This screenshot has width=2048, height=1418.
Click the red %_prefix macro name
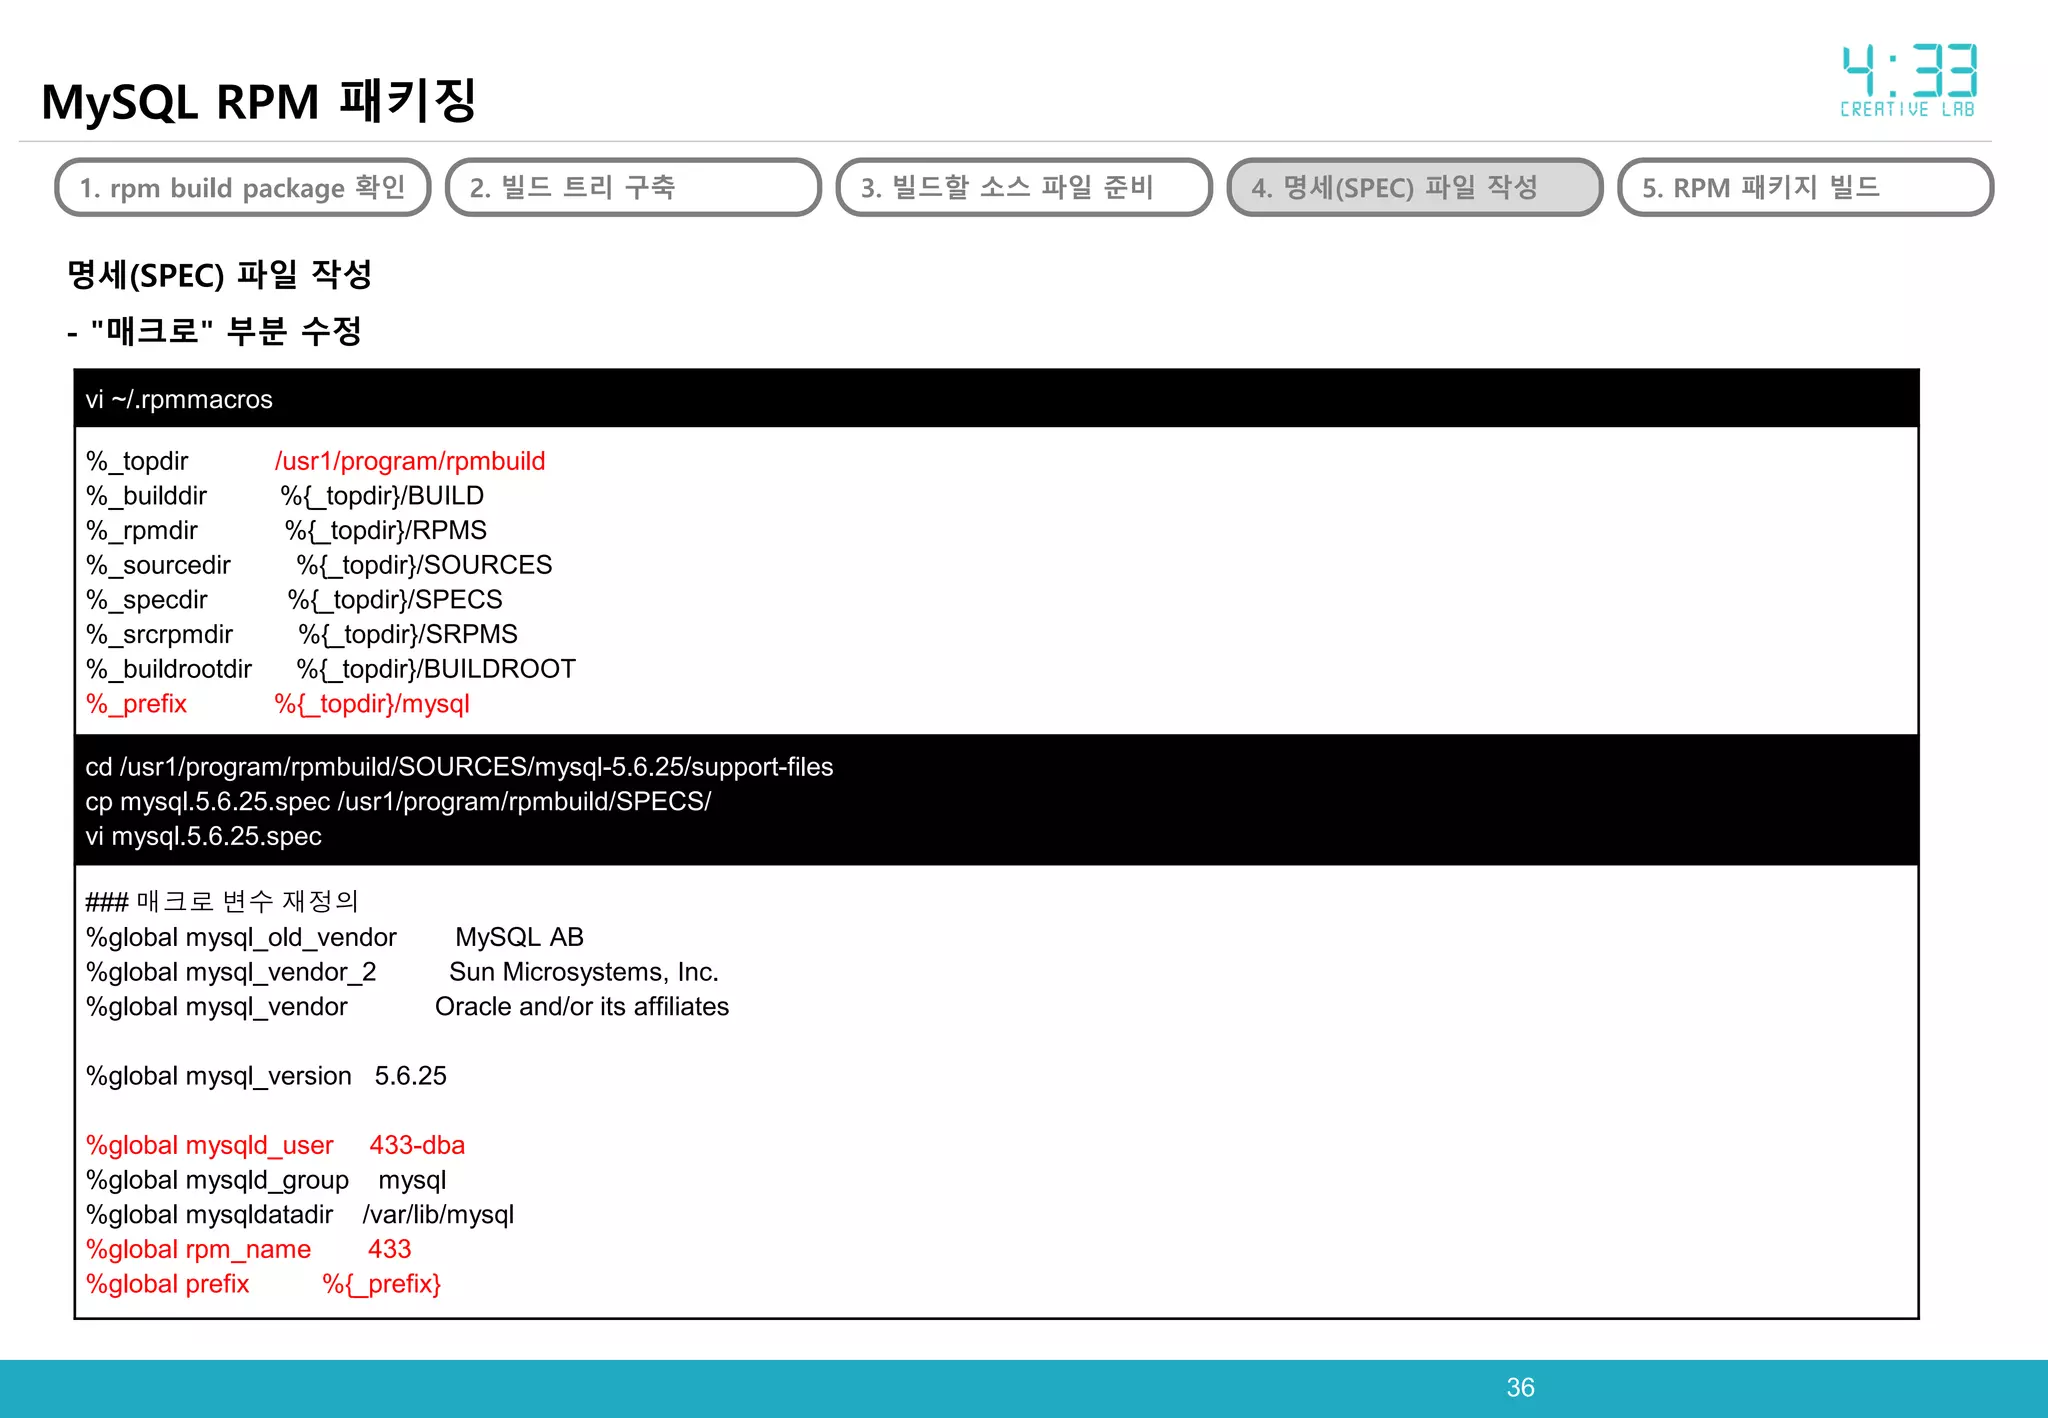136,704
